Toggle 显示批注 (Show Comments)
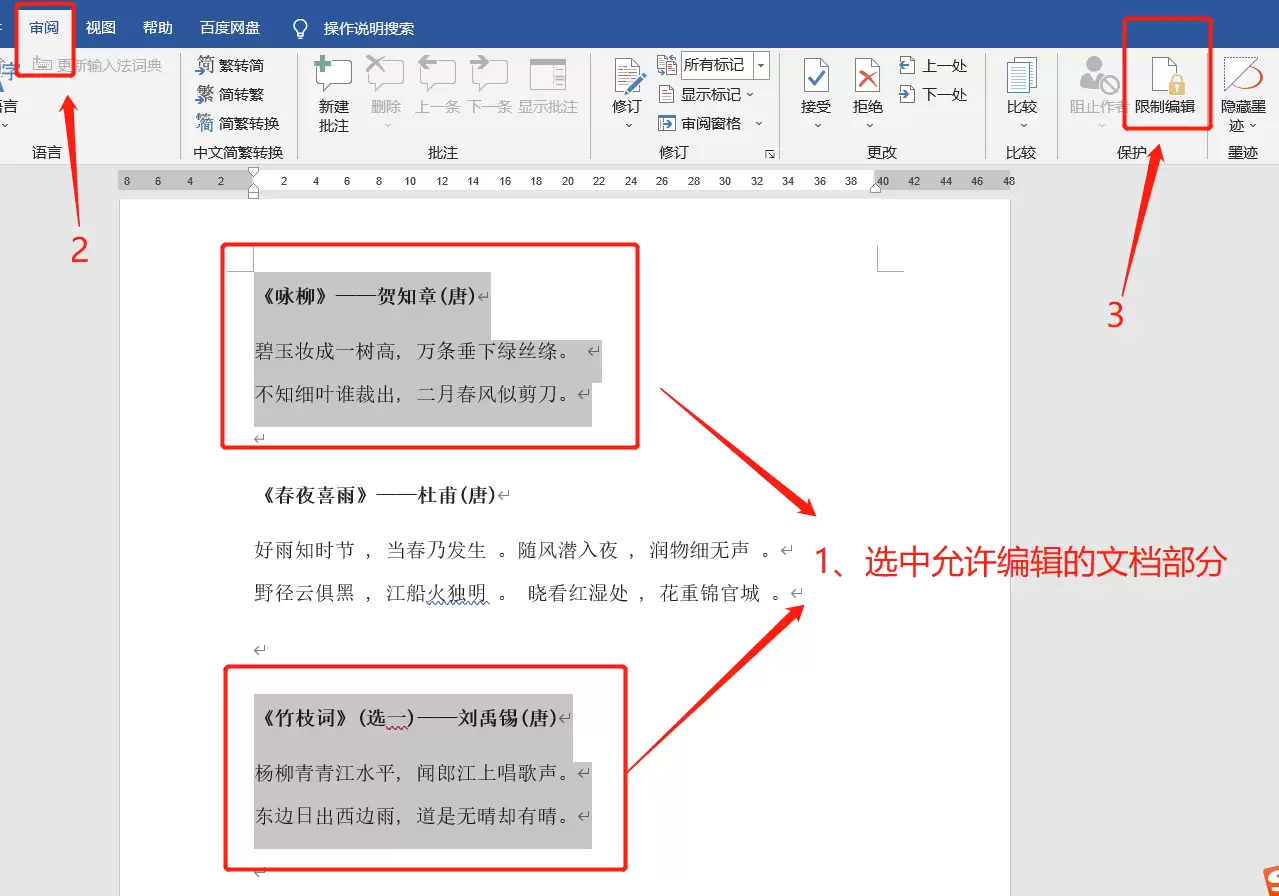This screenshot has width=1279, height=896. pyautogui.click(x=548, y=90)
